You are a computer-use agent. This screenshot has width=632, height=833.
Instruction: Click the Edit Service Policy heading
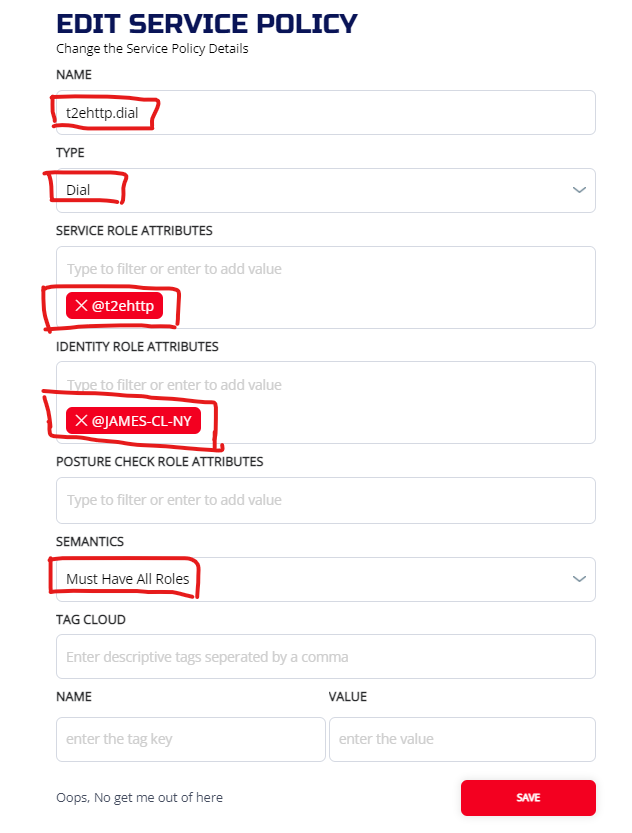(x=207, y=23)
